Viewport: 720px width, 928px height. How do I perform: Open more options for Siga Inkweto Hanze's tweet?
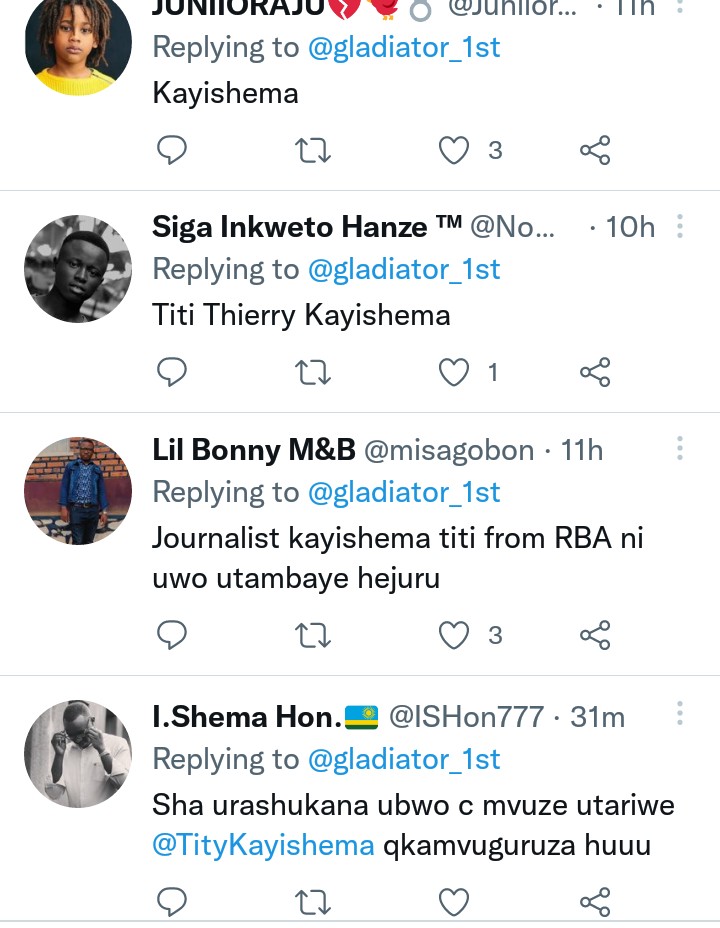click(x=680, y=227)
